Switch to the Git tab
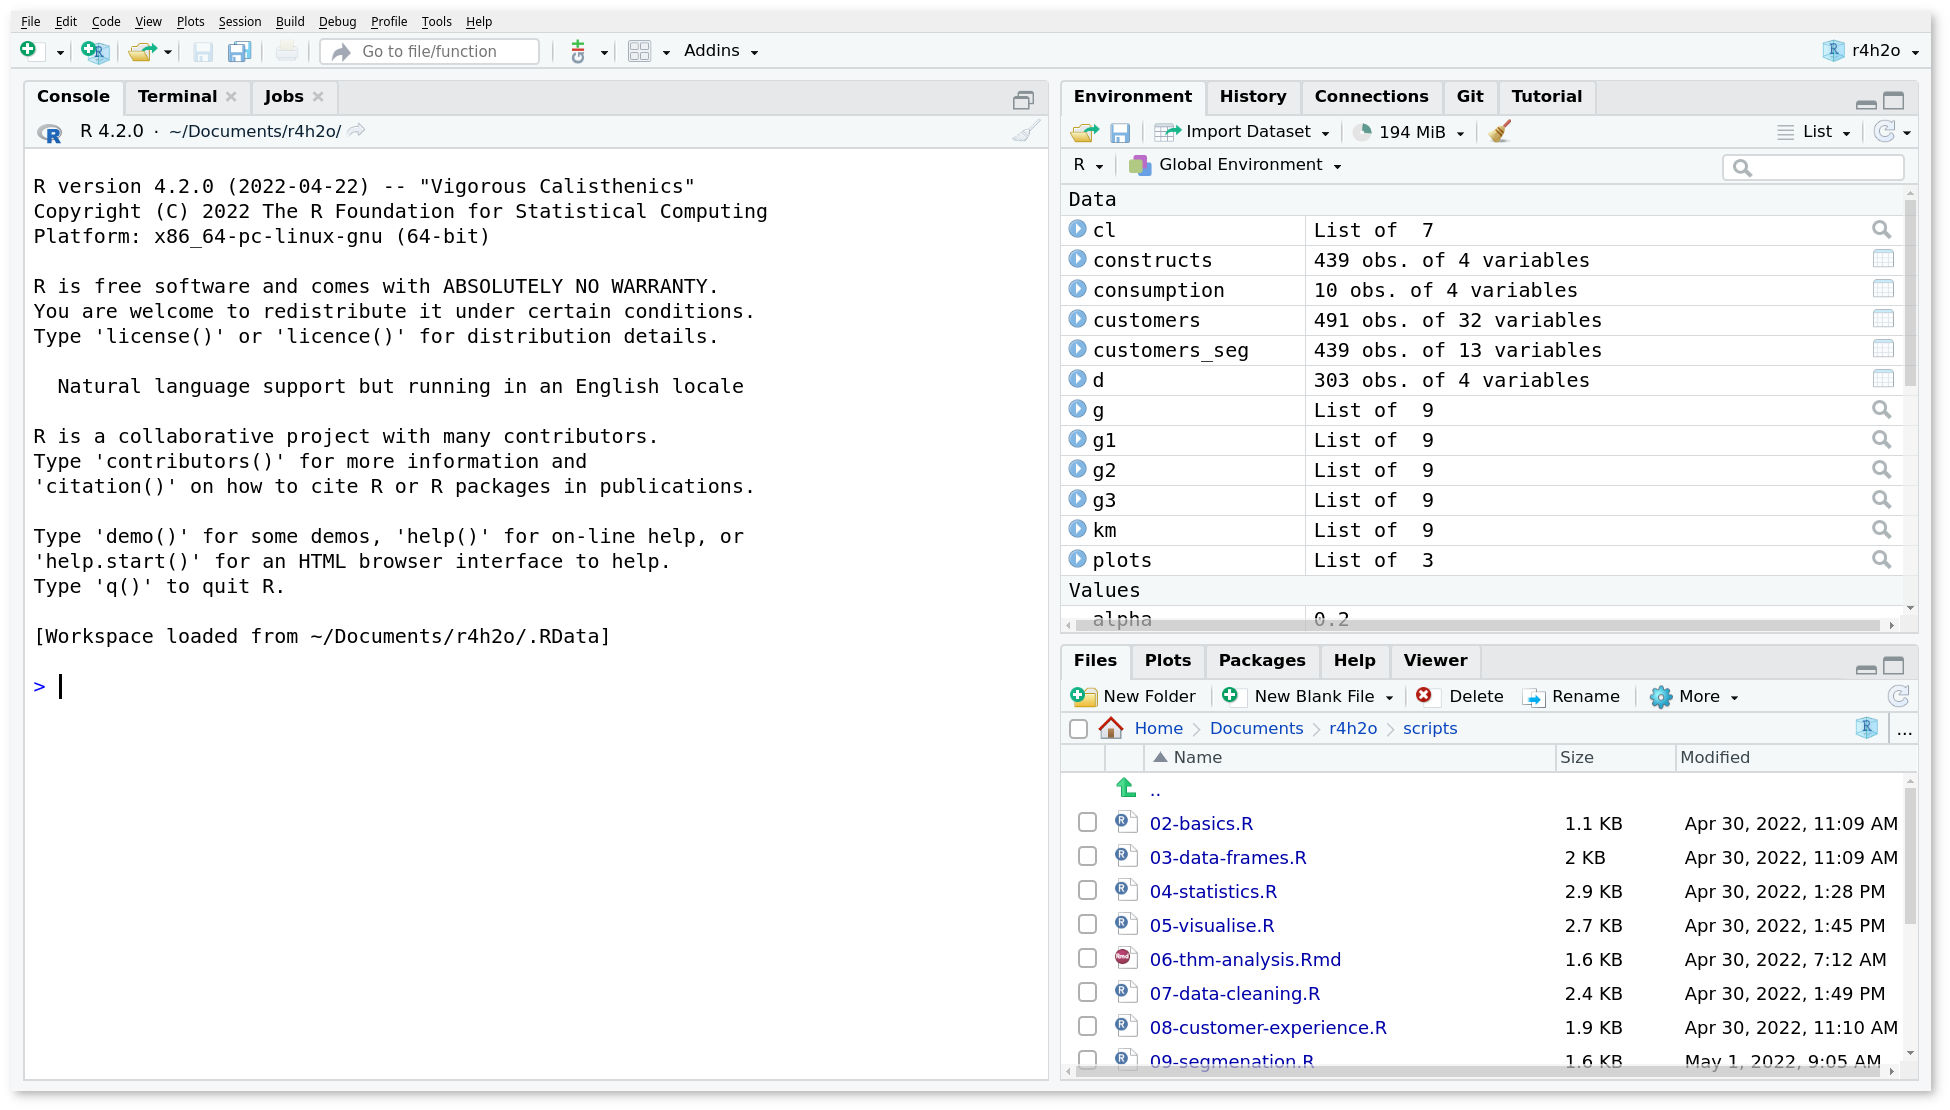The width and height of the screenshot is (1950, 1110). [x=1469, y=96]
